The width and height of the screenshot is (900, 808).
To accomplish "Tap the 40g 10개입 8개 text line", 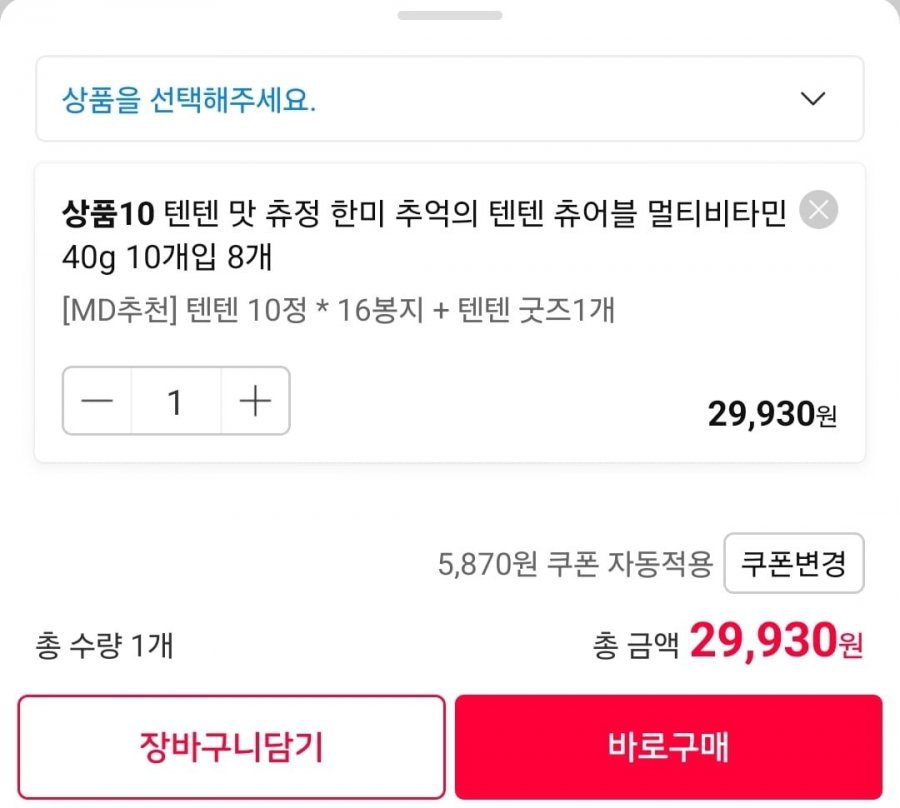I will click(167, 258).
